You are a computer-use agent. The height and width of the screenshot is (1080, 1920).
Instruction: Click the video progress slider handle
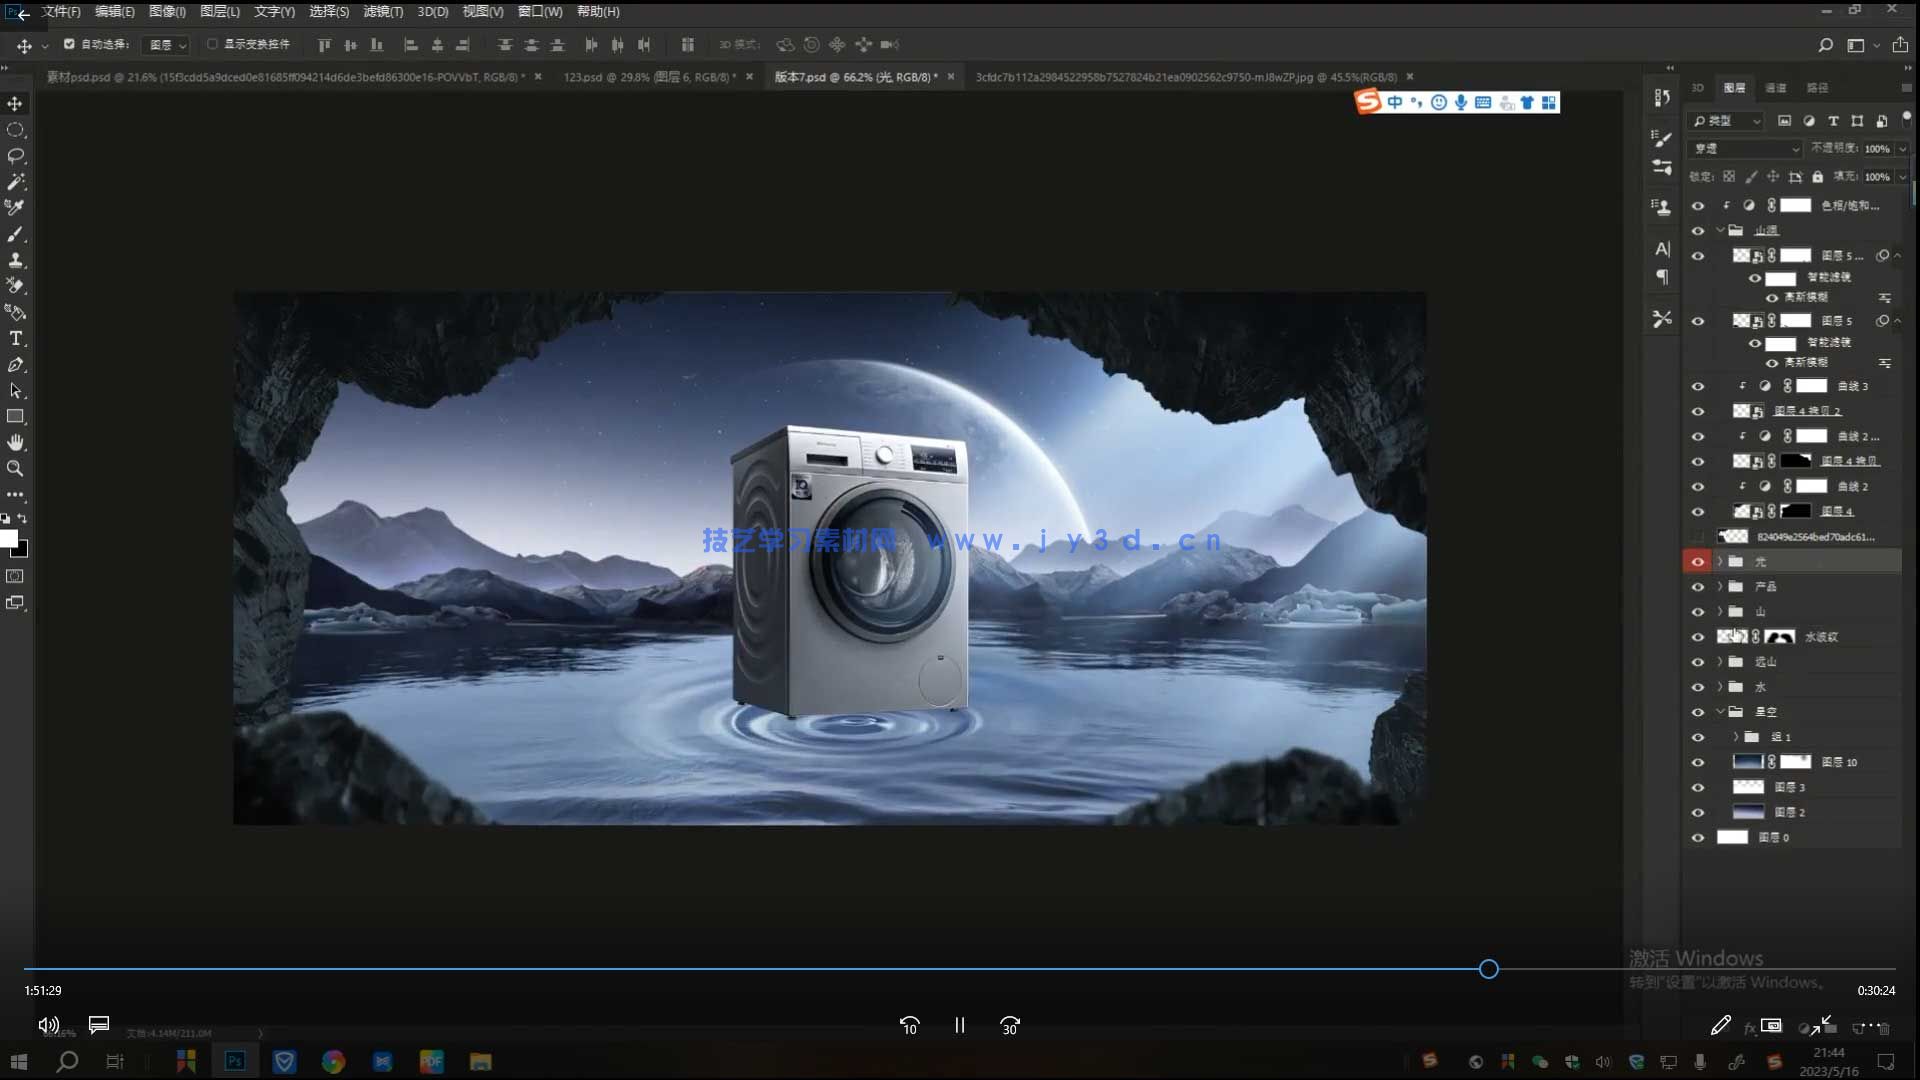tap(1488, 969)
